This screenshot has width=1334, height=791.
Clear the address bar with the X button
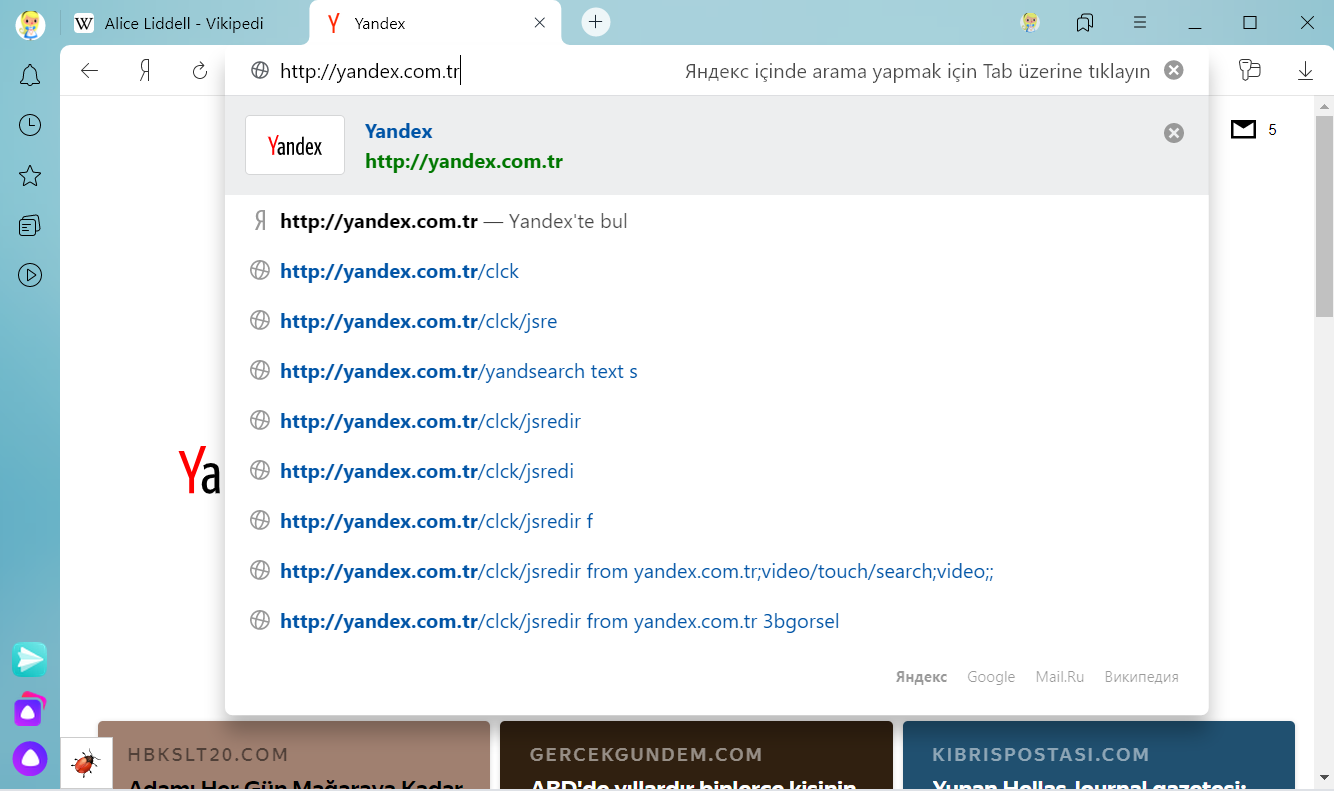(x=1174, y=71)
